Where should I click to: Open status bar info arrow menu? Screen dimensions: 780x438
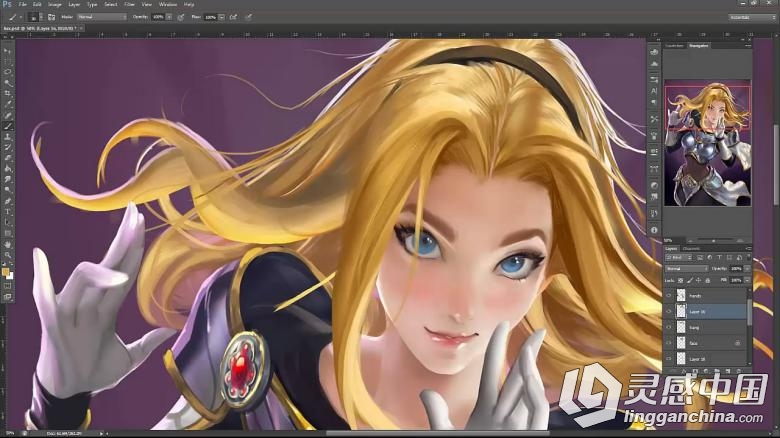click(x=101, y=434)
